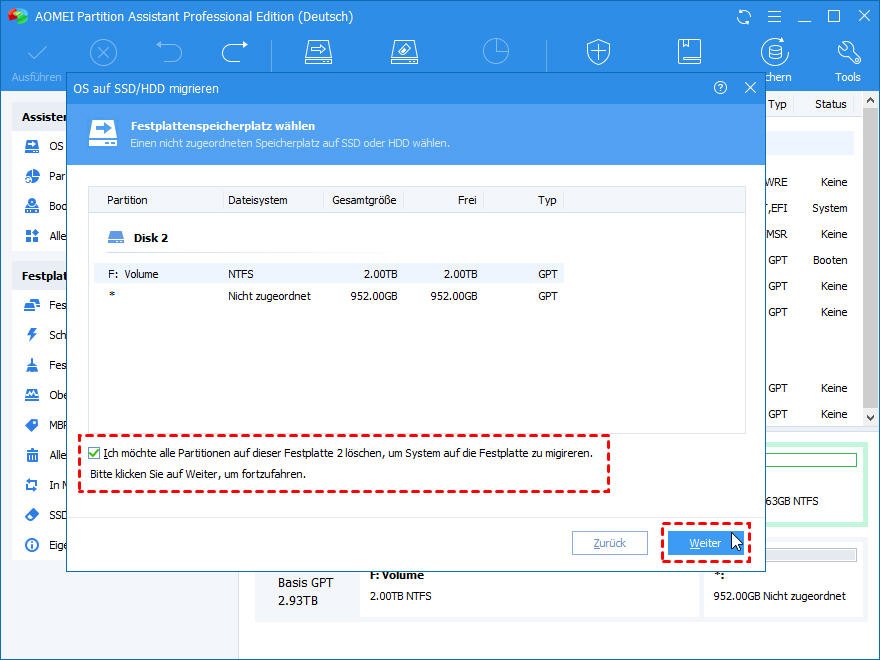Image resolution: width=880 pixels, height=660 pixels.
Task: Open the dialog help question mark icon
Action: click(x=720, y=88)
